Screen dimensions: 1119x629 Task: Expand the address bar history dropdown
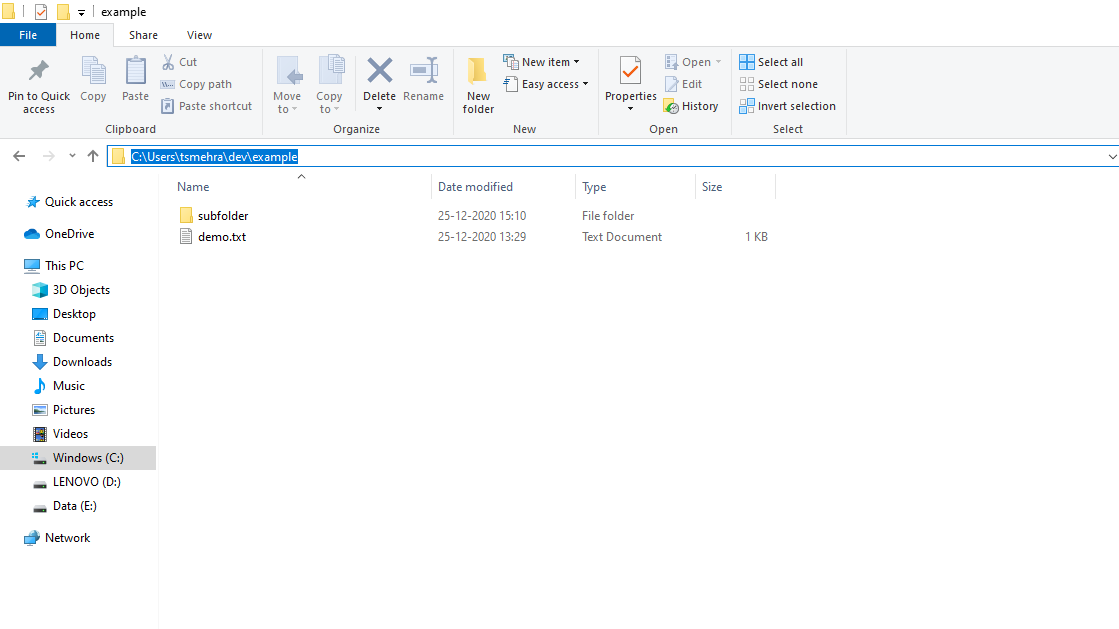pos(1112,157)
